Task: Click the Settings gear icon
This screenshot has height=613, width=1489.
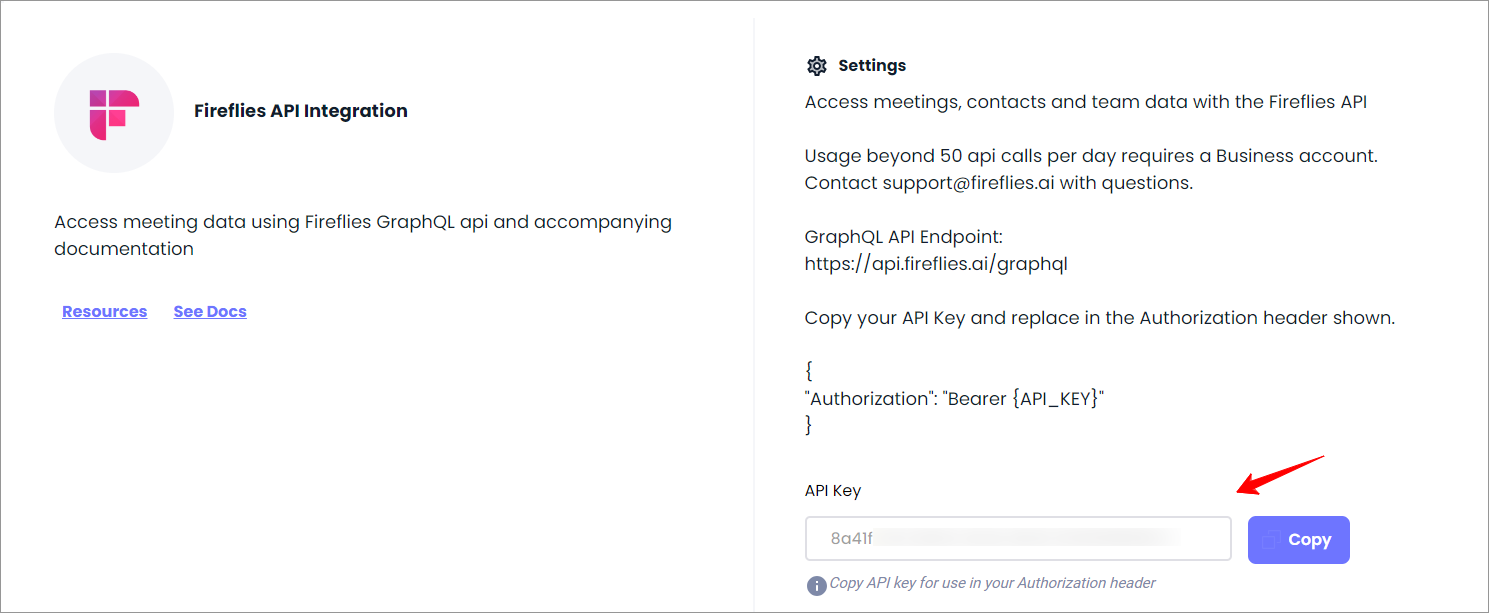Action: tap(817, 66)
